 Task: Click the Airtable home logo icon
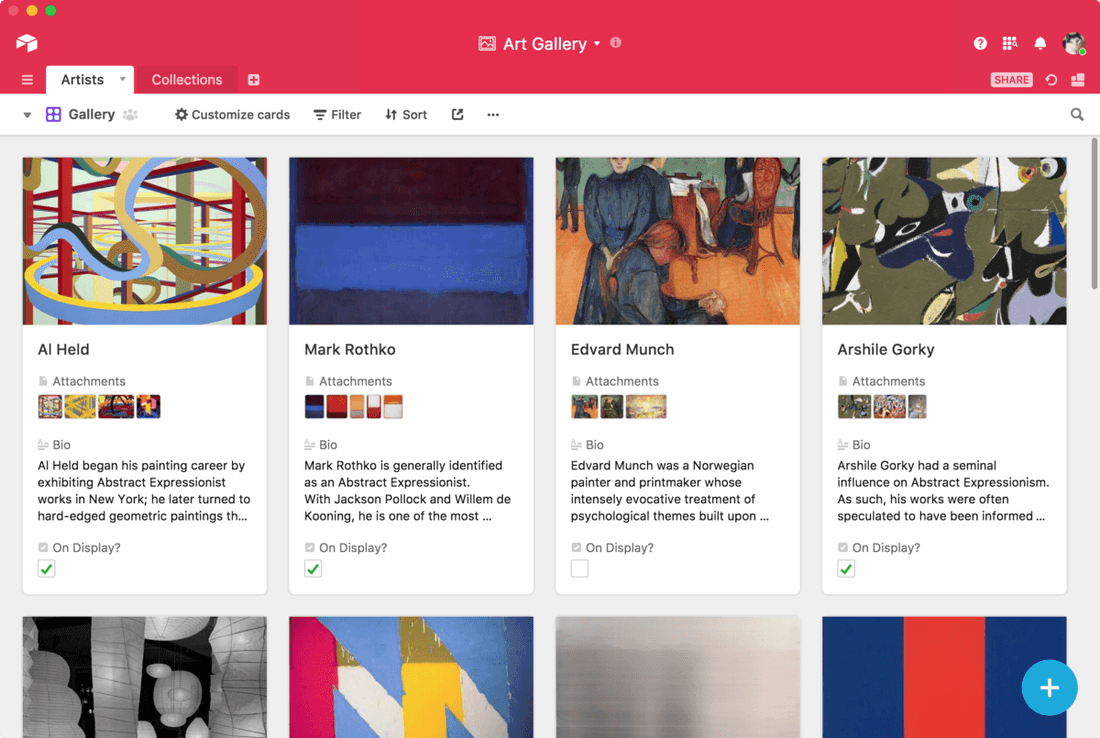(x=27, y=43)
